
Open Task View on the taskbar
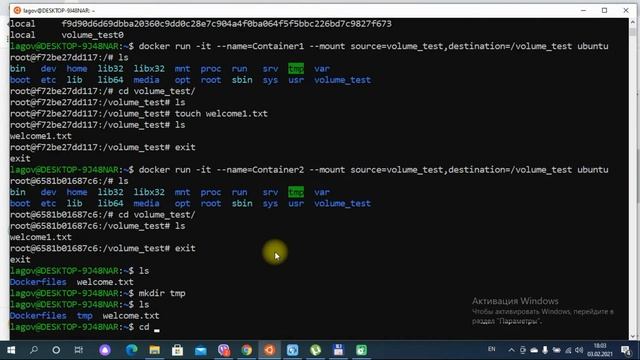(79, 350)
